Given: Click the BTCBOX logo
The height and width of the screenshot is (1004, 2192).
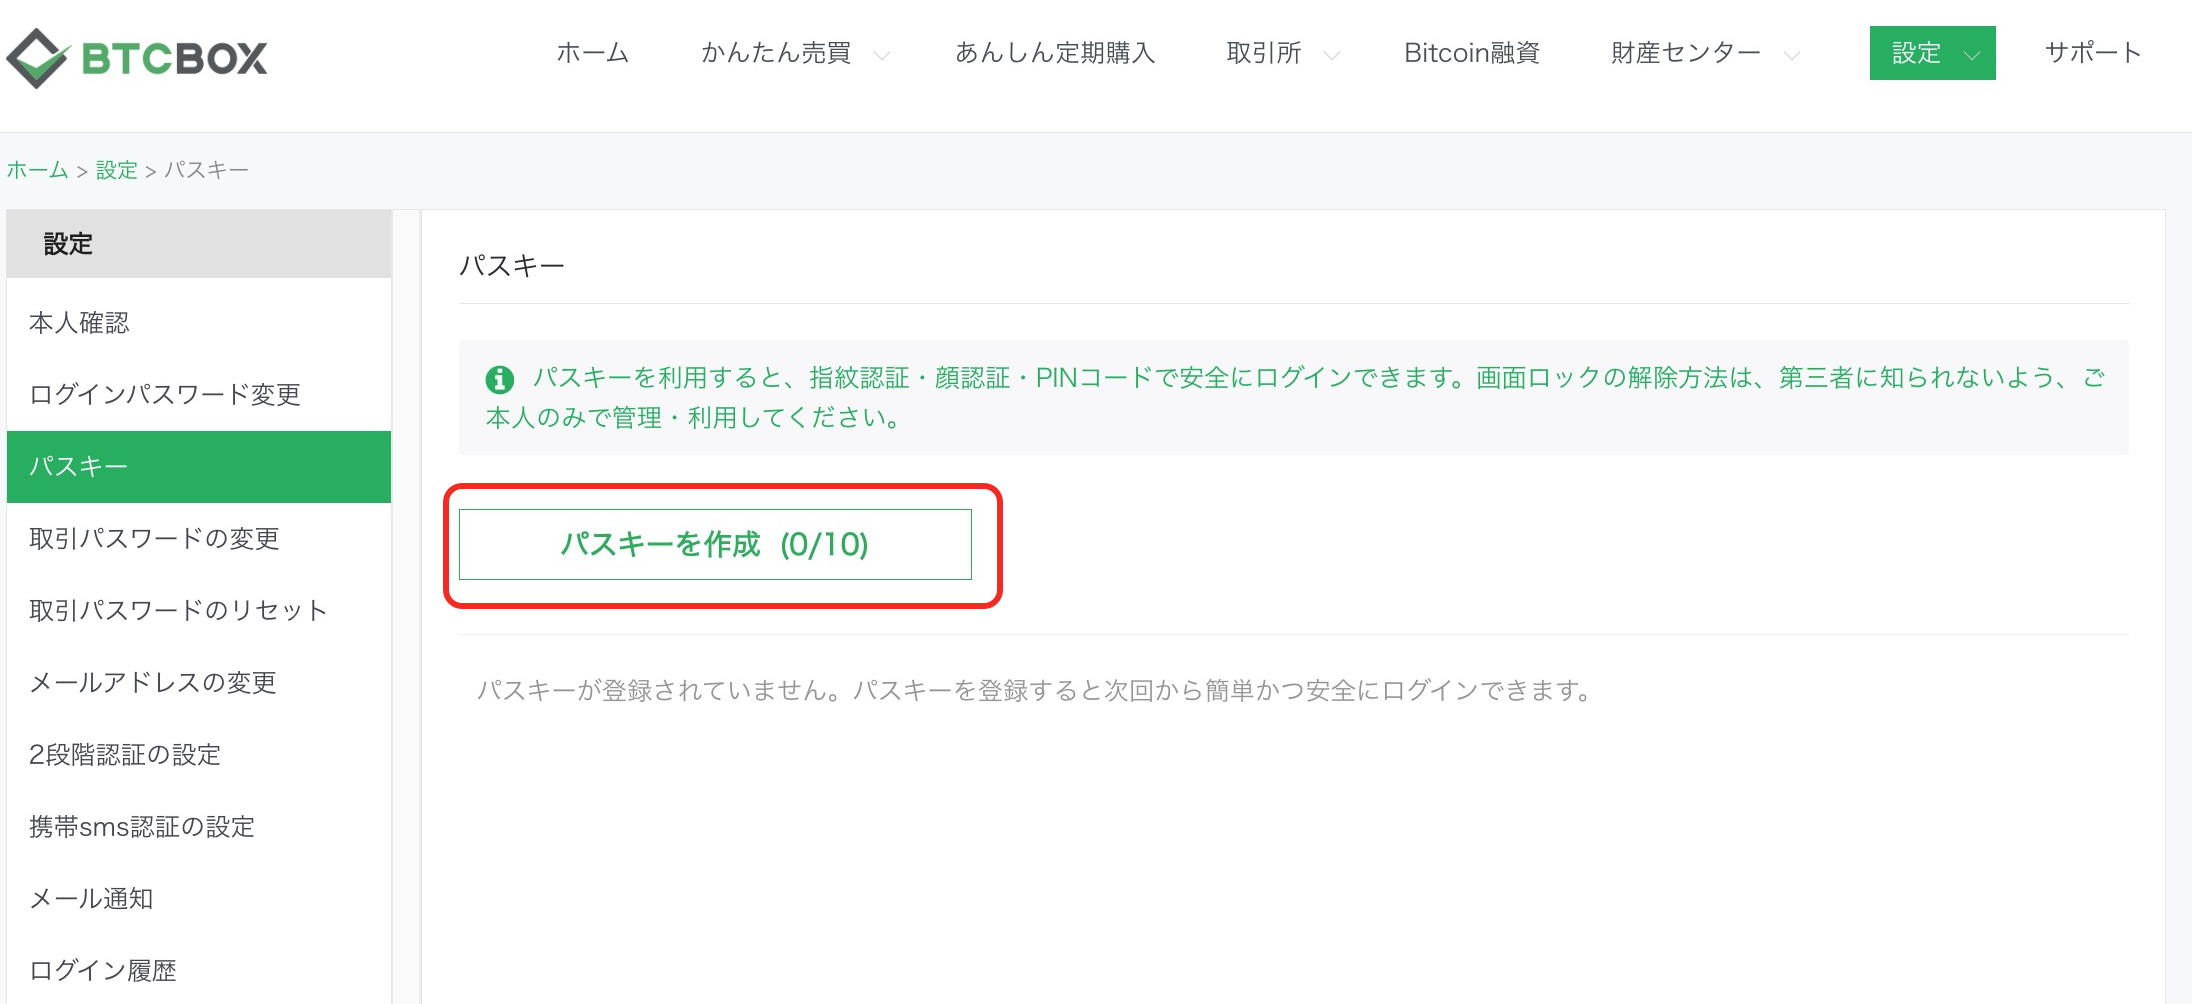Looking at the screenshot, I should point(137,57).
